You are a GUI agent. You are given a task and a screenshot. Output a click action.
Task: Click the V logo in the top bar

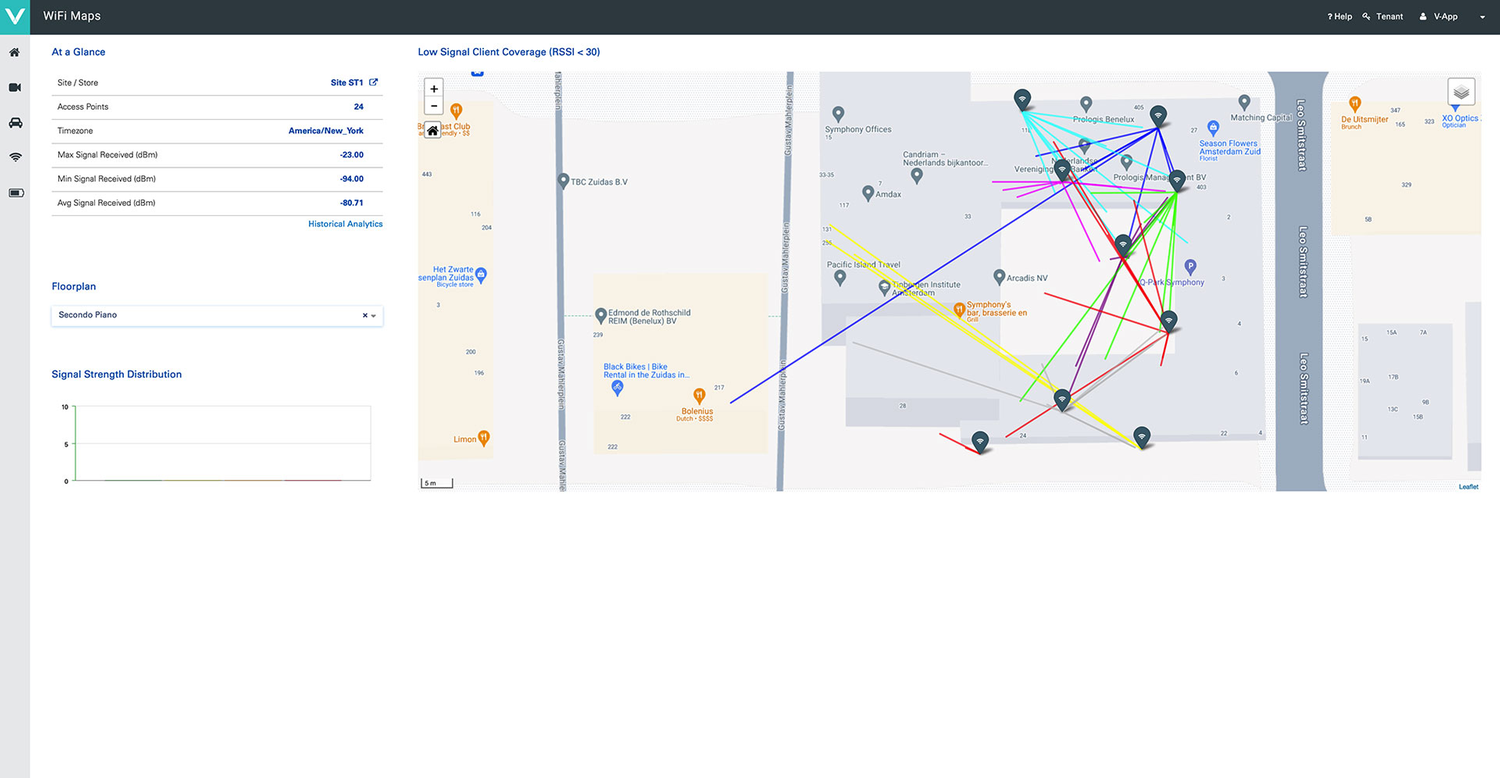point(14,16)
